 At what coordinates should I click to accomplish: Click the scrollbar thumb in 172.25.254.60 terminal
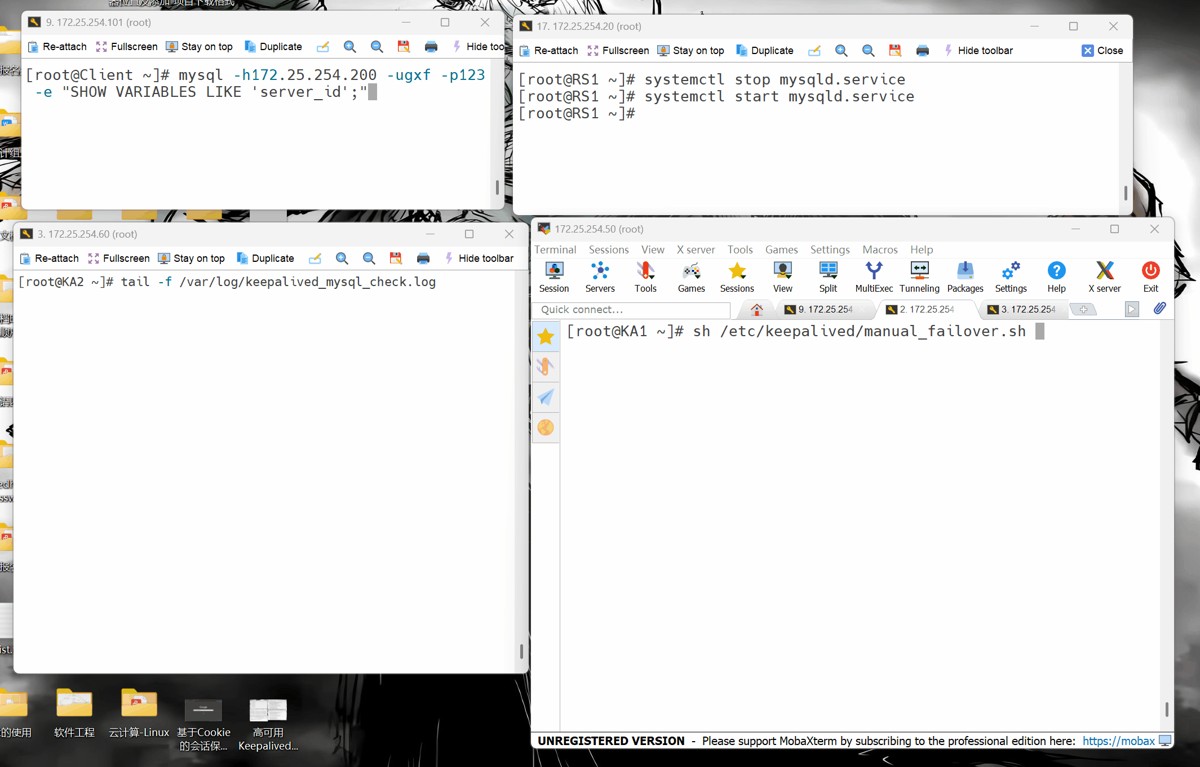(521, 652)
